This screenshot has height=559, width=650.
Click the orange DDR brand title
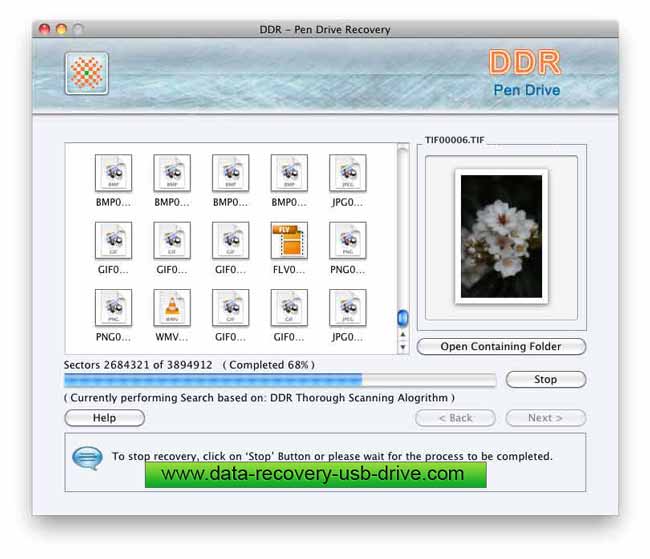pos(524,63)
